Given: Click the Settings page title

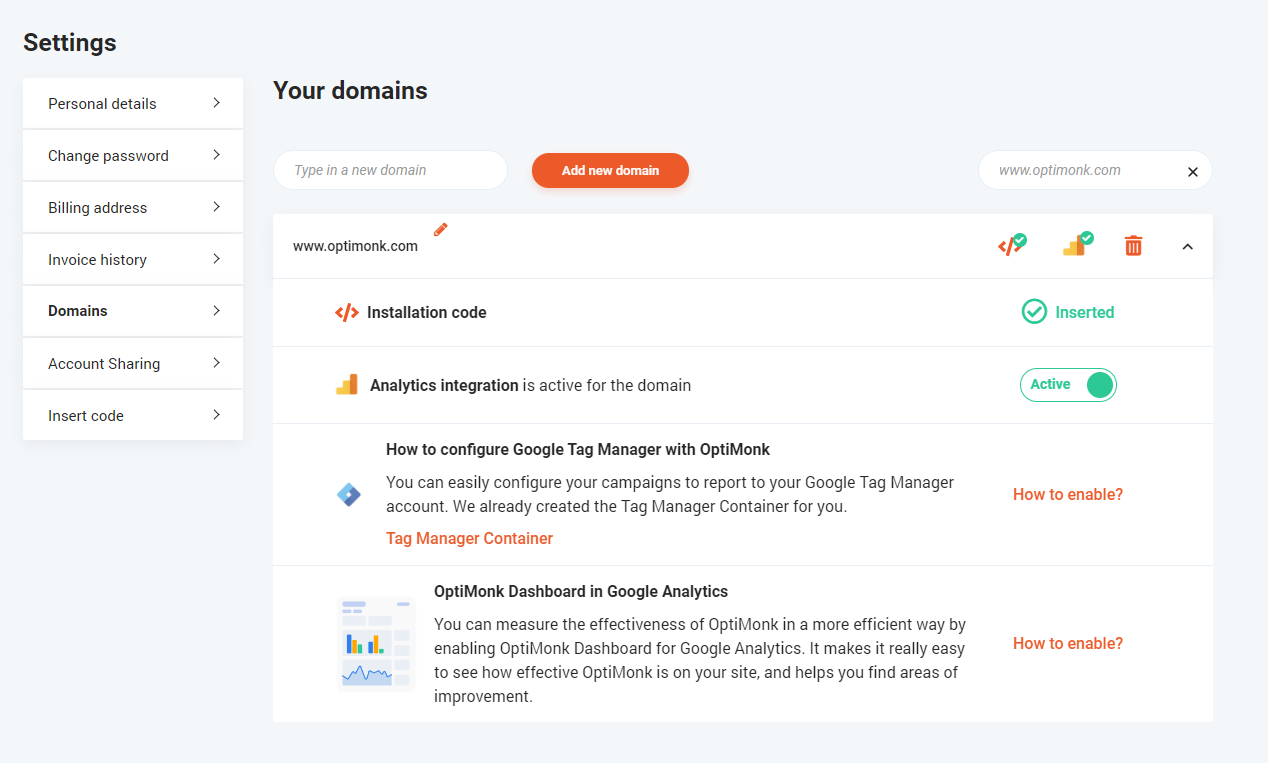Looking at the screenshot, I should pyautogui.click(x=70, y=43).
